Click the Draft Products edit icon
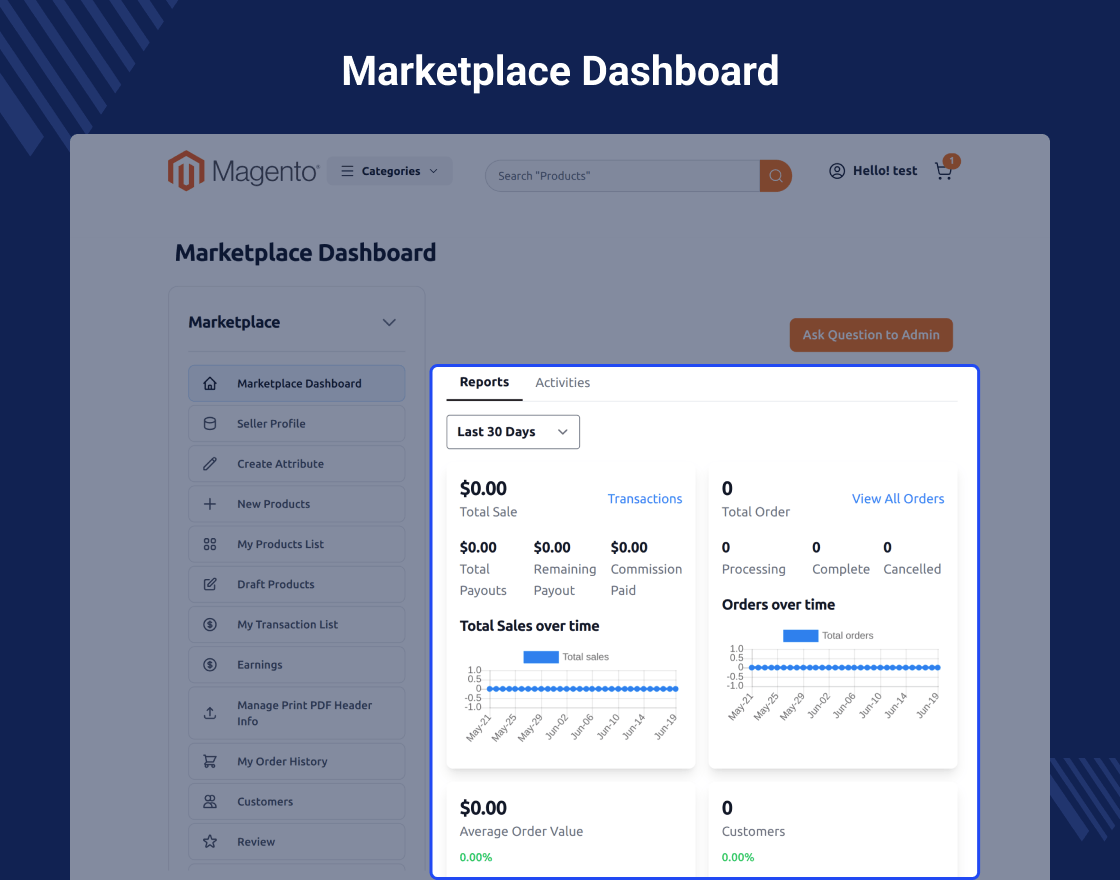 point(210,584)
